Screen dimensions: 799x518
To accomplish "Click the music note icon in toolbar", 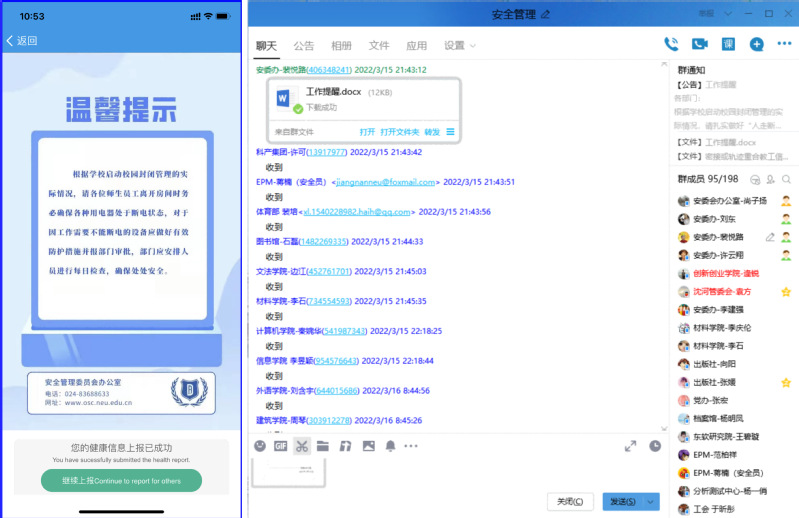I will tap(345, 446).
